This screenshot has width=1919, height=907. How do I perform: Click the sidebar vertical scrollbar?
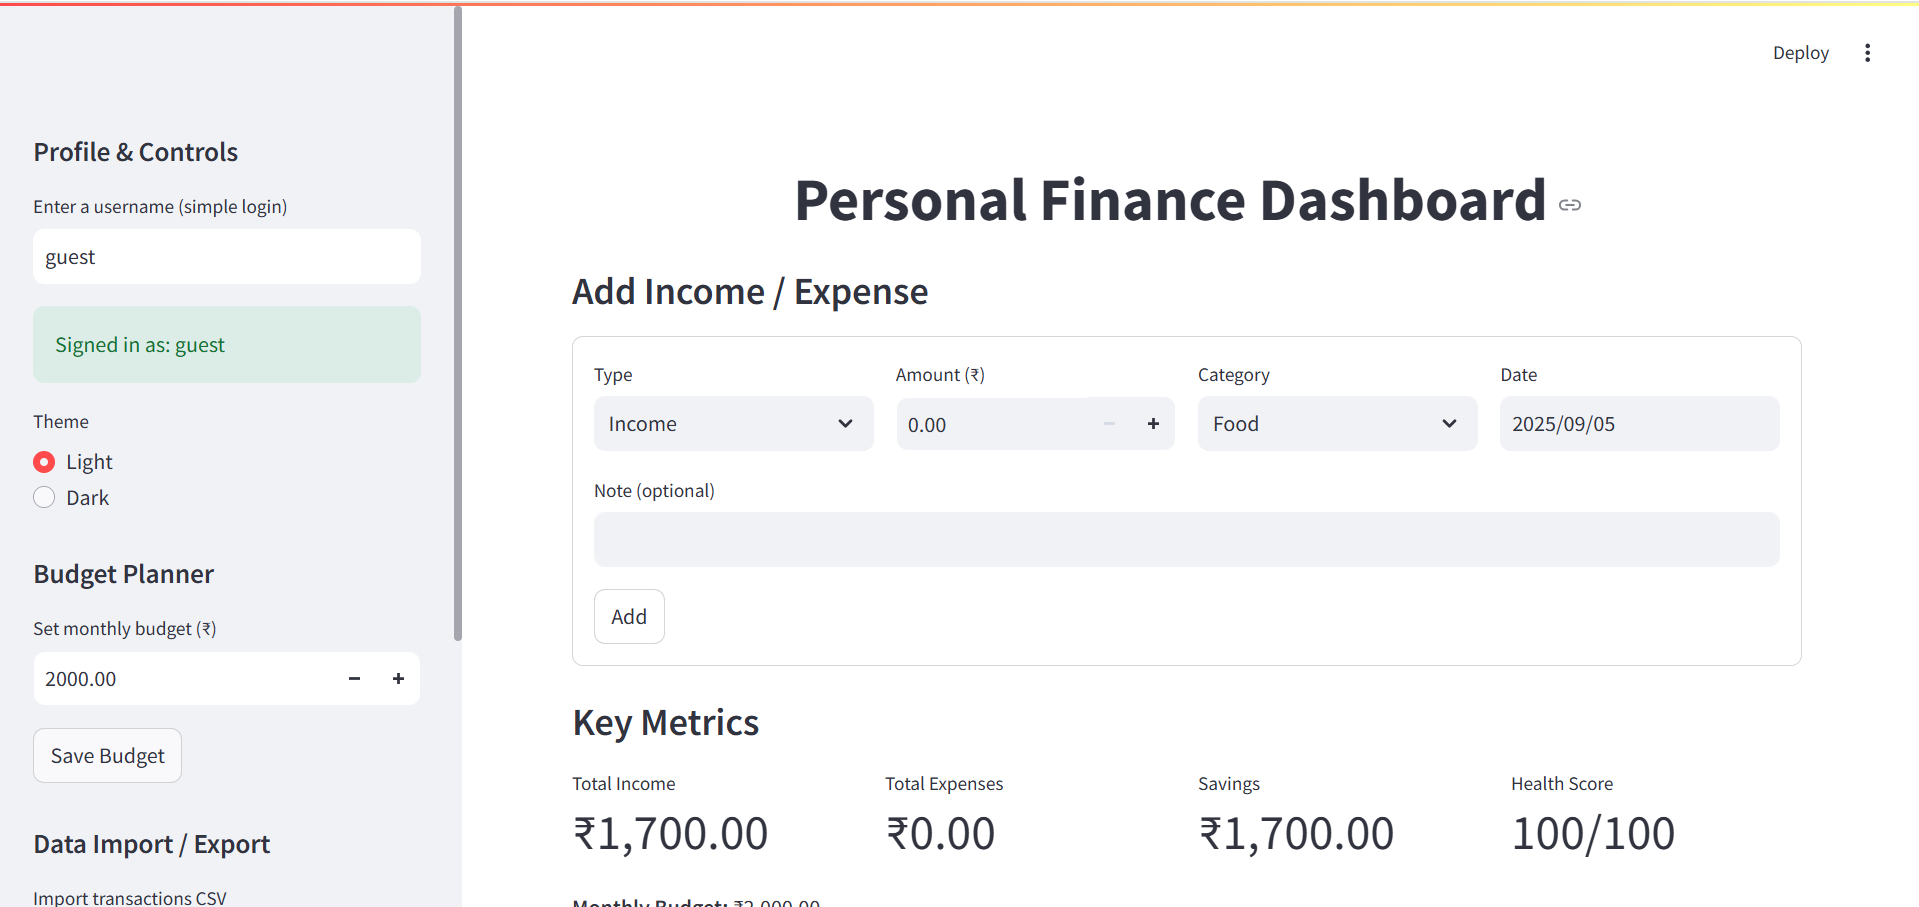click(x=458, y=323)
